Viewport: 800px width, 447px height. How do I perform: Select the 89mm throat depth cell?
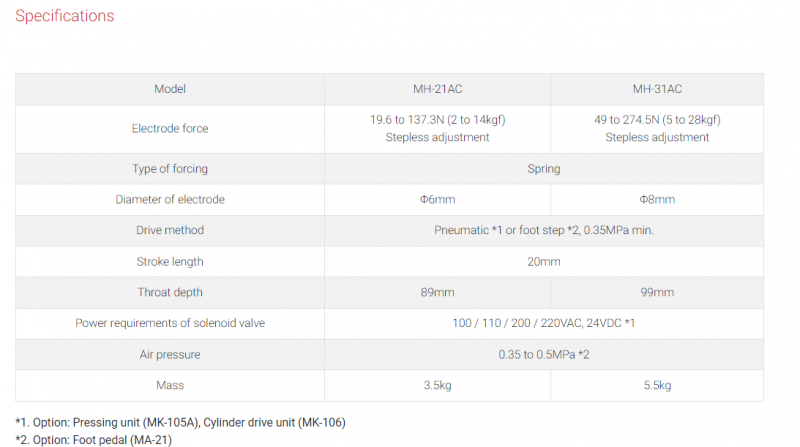pyautogui.click(x=437, y=292)
